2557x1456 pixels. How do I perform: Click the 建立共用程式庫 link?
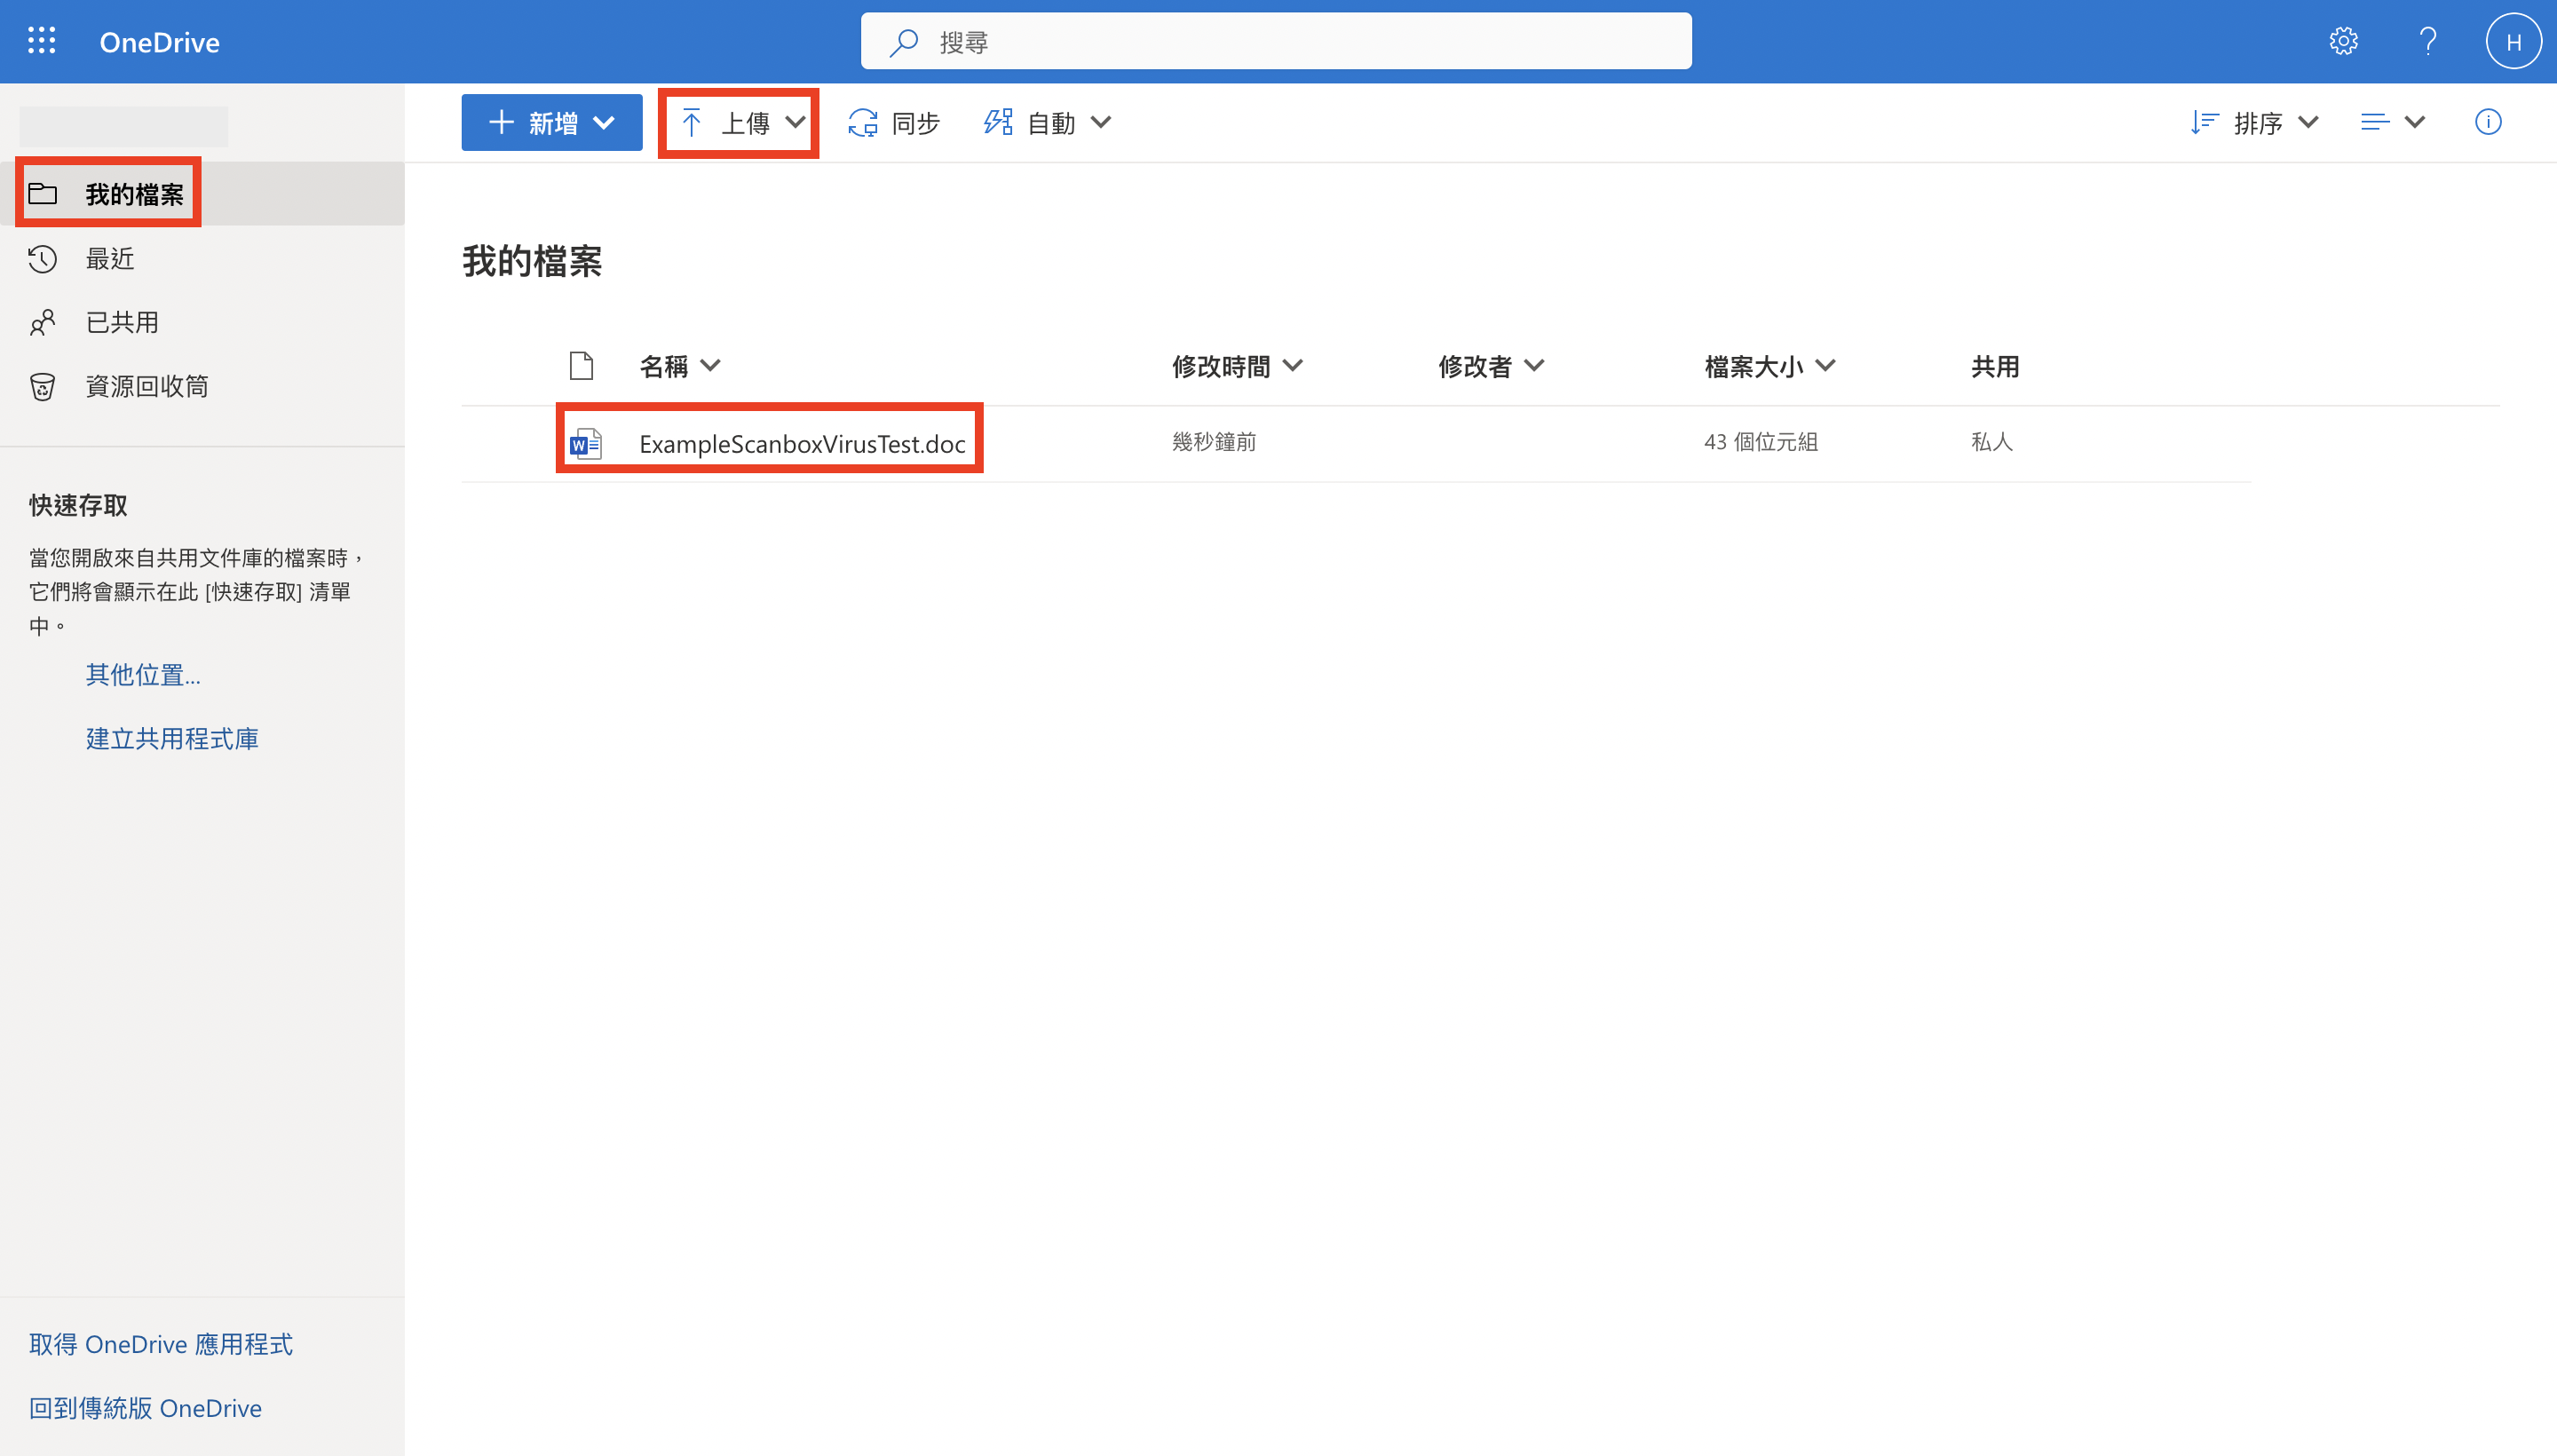[x=172, y=739]
